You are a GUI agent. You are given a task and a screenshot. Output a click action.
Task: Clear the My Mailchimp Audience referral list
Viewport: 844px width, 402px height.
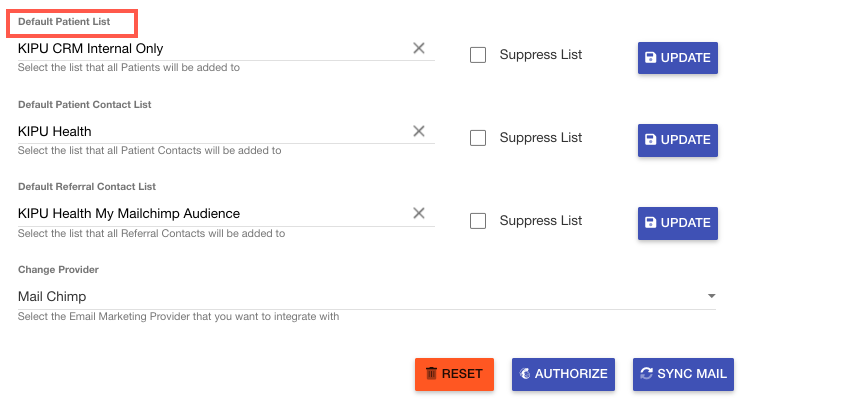tap(419, 213)
